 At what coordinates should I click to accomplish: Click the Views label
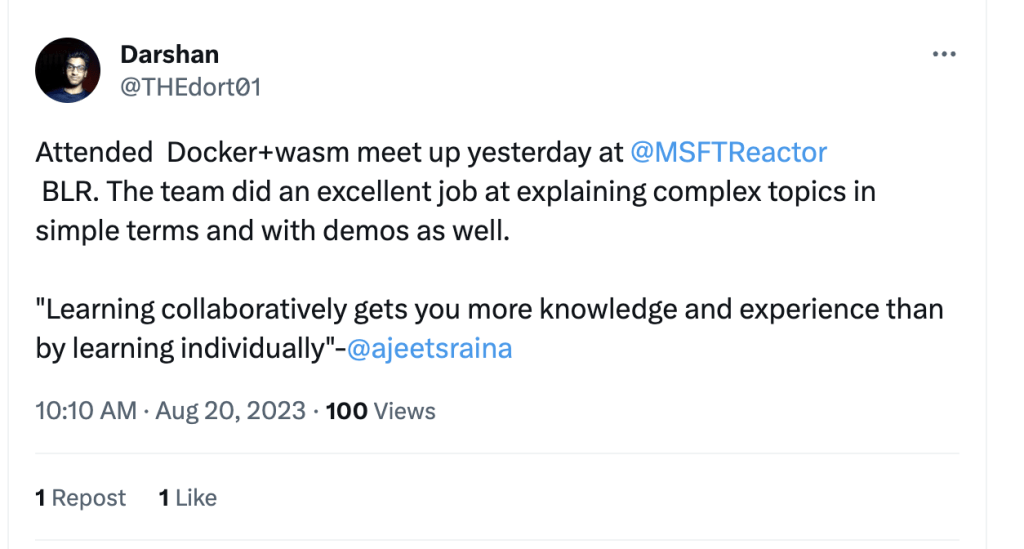(405, 411)
